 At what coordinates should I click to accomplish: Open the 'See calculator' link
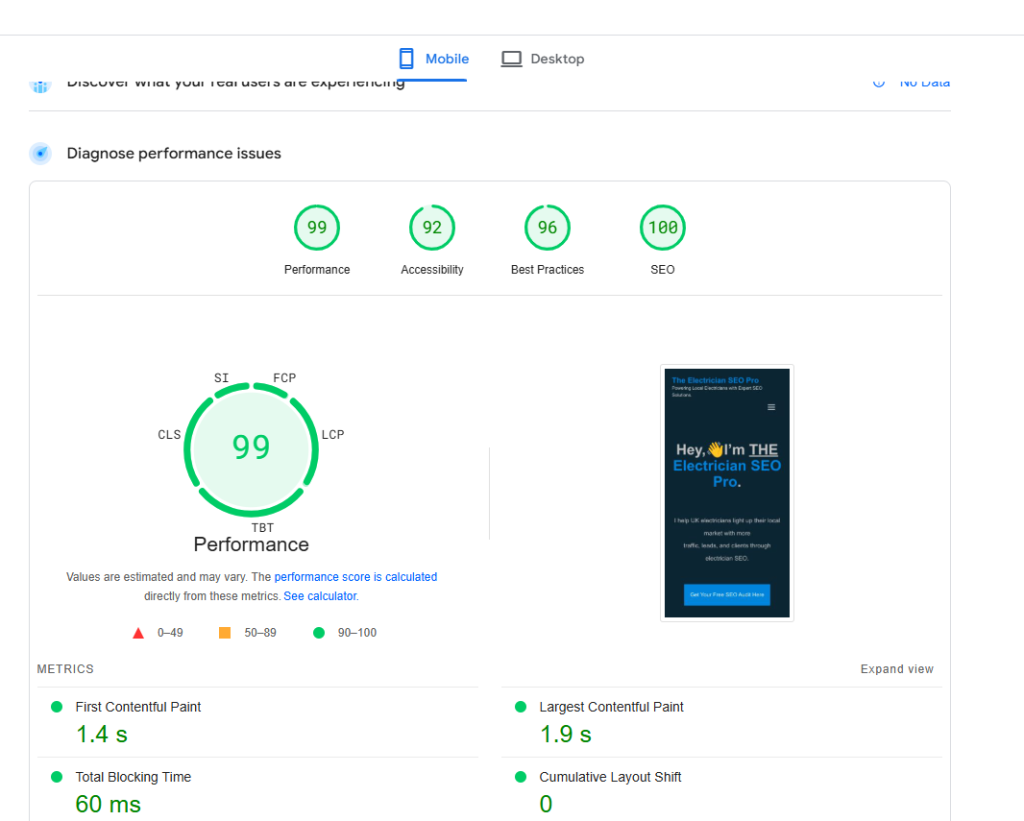tap(320, 596)
